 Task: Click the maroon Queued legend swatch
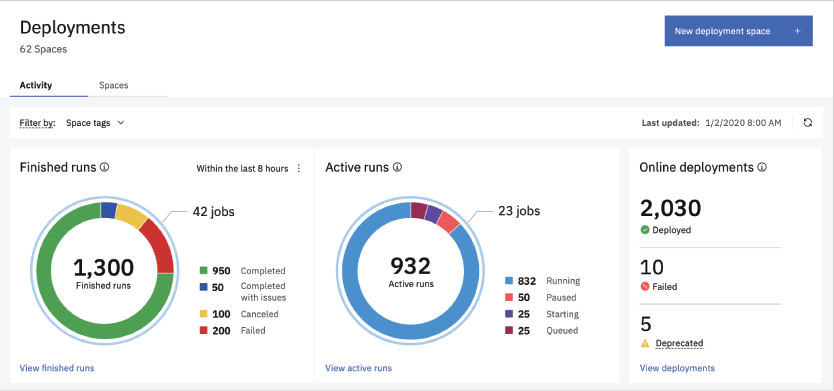[x=508, y=330]
